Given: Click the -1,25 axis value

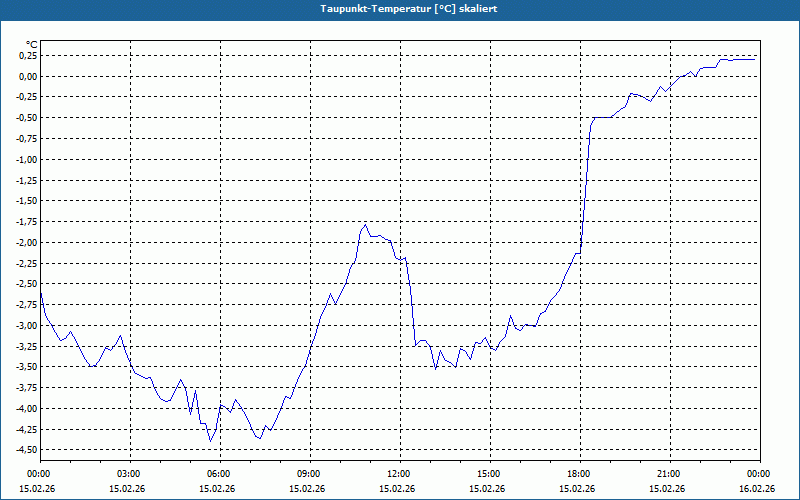Looking at the screenshot, I should pyautogui.click(x=27, y=180).
